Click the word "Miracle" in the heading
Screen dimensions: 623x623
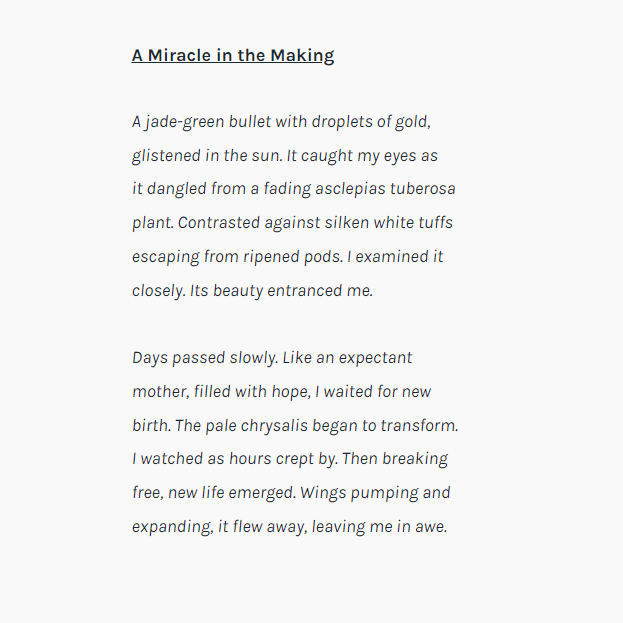tap(179, 55)
